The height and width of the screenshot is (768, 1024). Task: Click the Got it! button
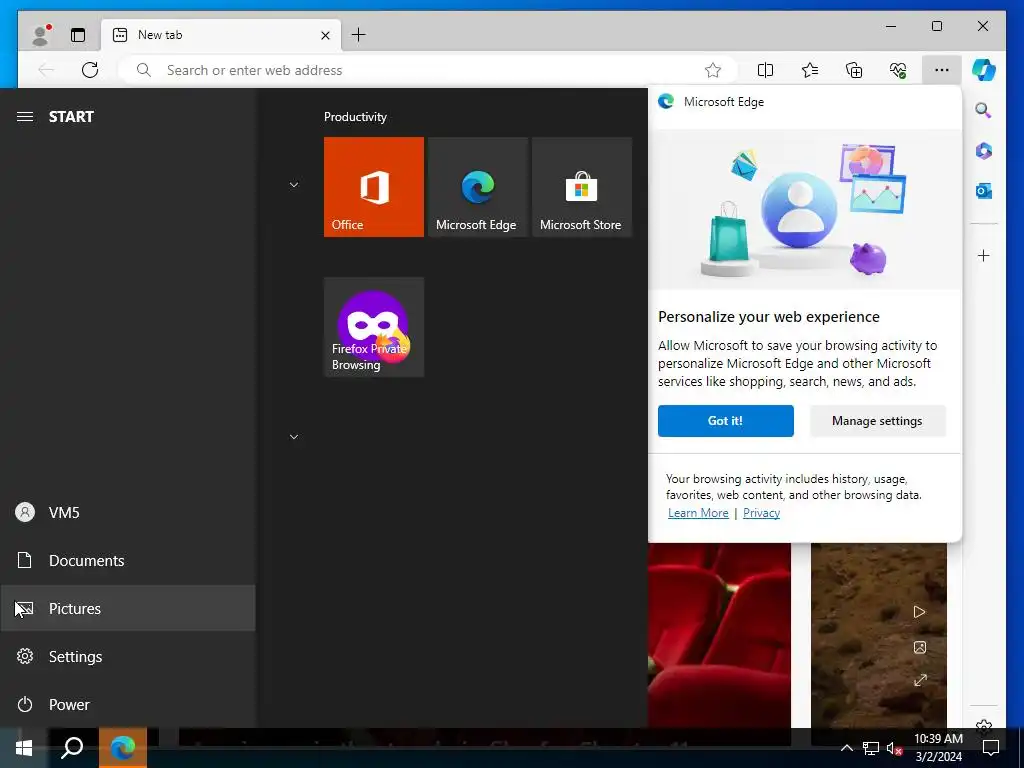point(726,421)
